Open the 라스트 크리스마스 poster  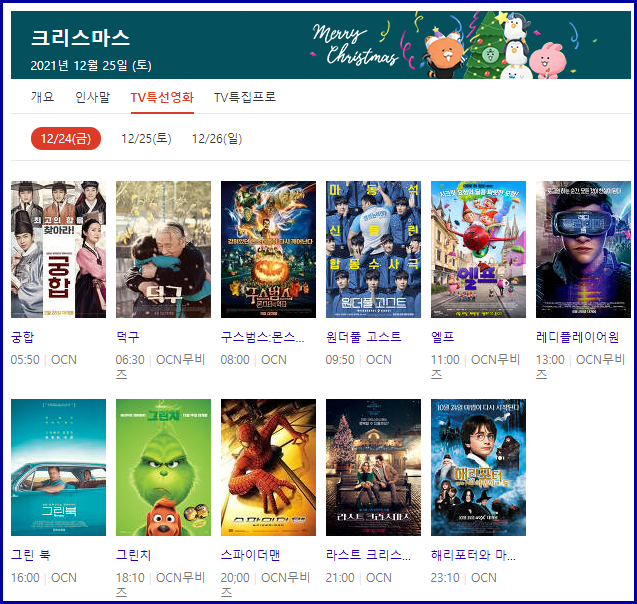(373, 468)
